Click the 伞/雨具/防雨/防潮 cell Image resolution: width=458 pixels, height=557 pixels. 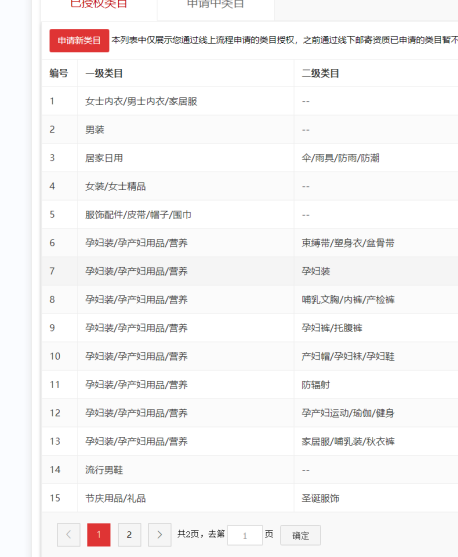[x=376, y=158]
